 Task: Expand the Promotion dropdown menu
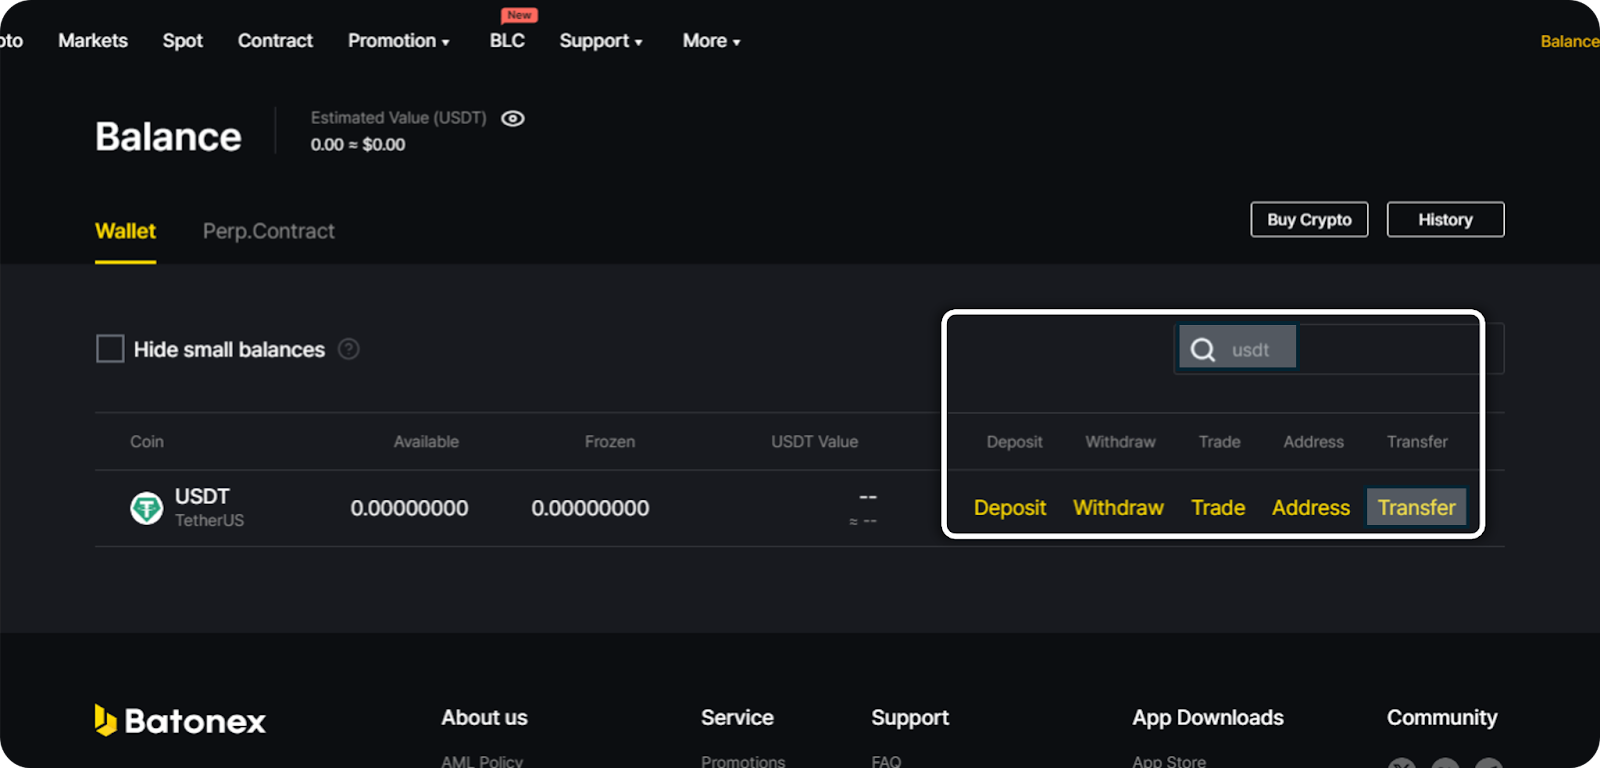(399, 41)
